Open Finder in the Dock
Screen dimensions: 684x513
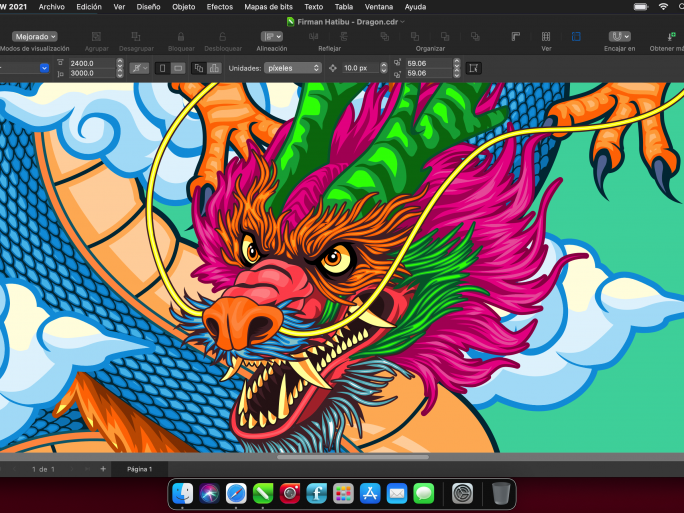(183, 493)
